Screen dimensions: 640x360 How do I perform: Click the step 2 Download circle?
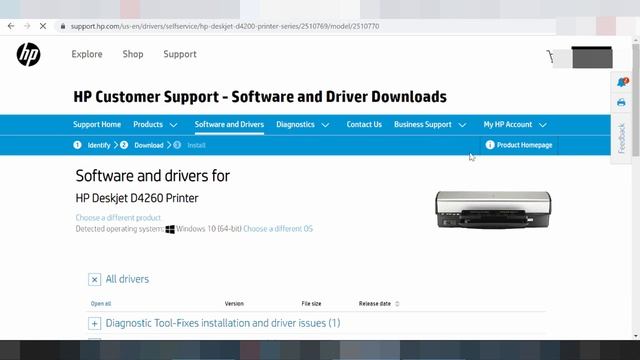[124, 145]
